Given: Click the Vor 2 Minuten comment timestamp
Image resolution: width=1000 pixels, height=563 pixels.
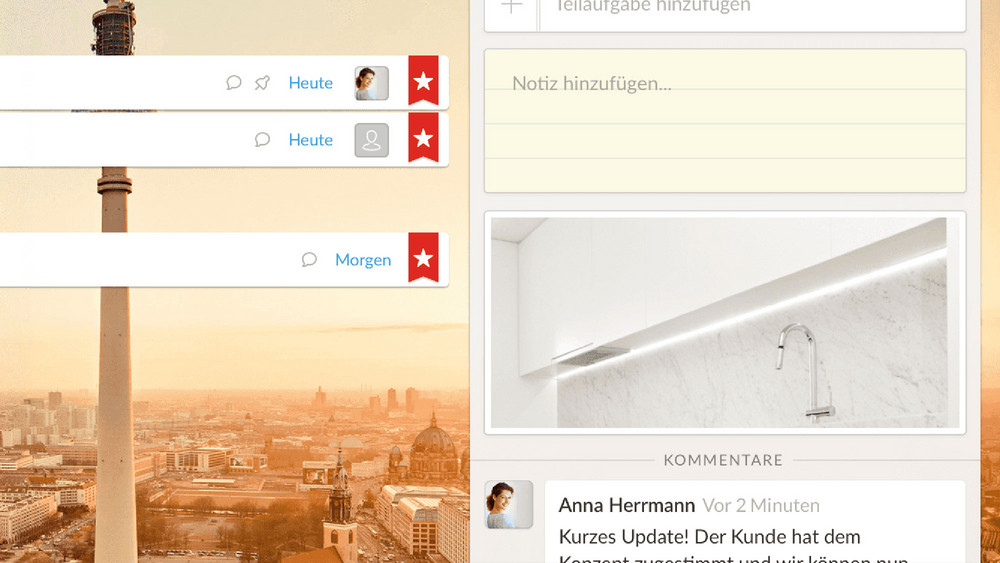Looking at the screenshot, I should pos(761,506).
